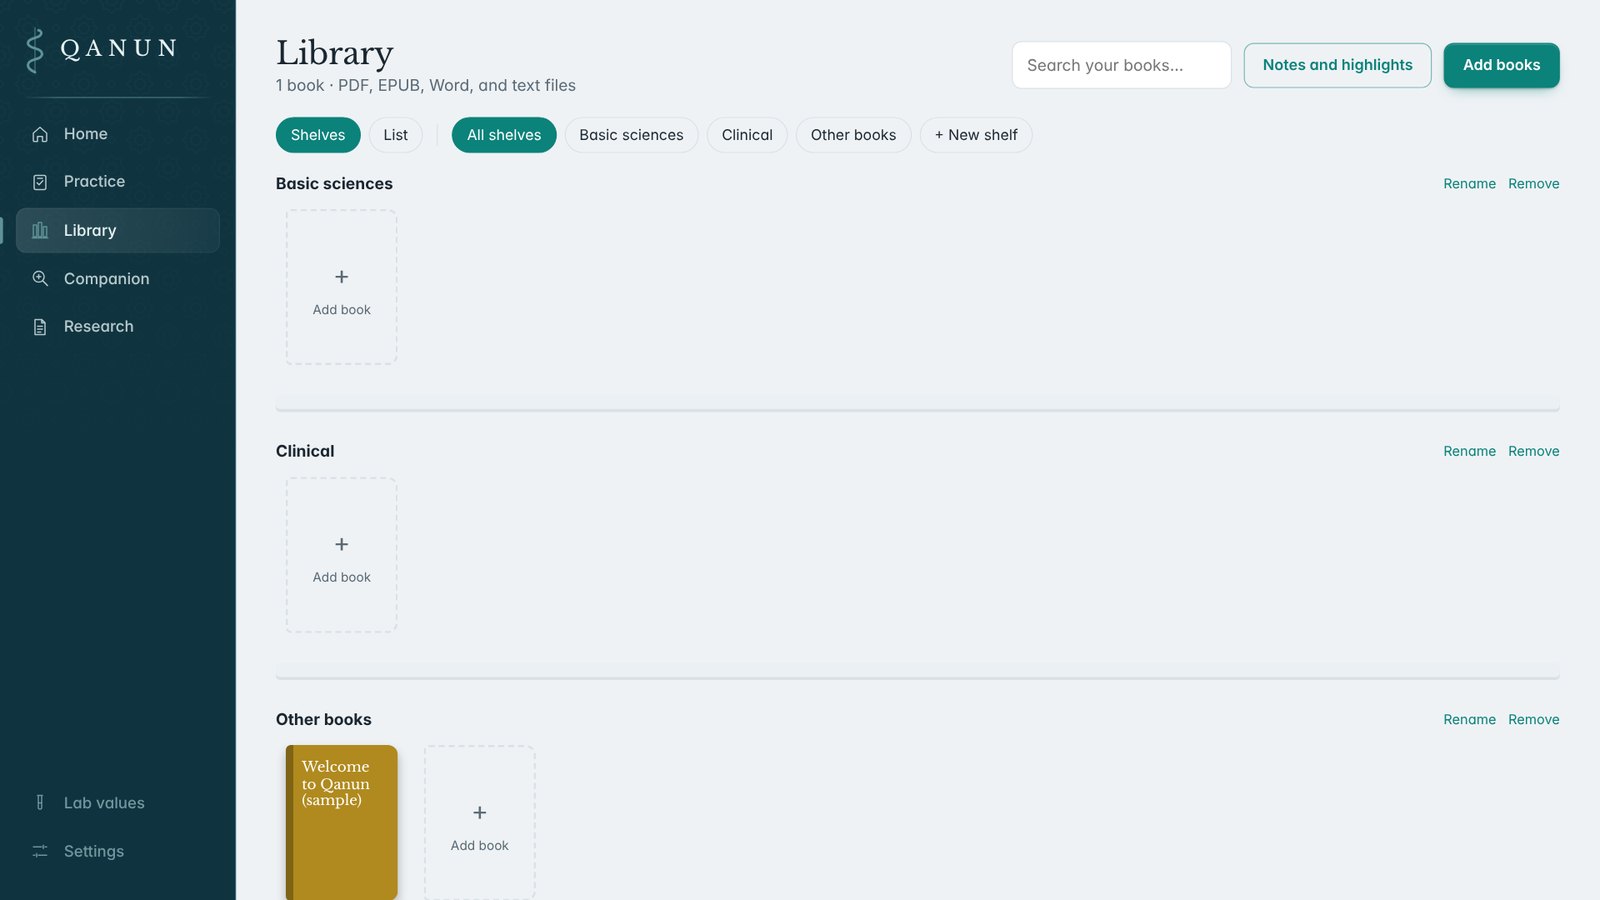Click plus icon in Clinical shelf
1600x900 pixels.
click(x=342, y=544)
